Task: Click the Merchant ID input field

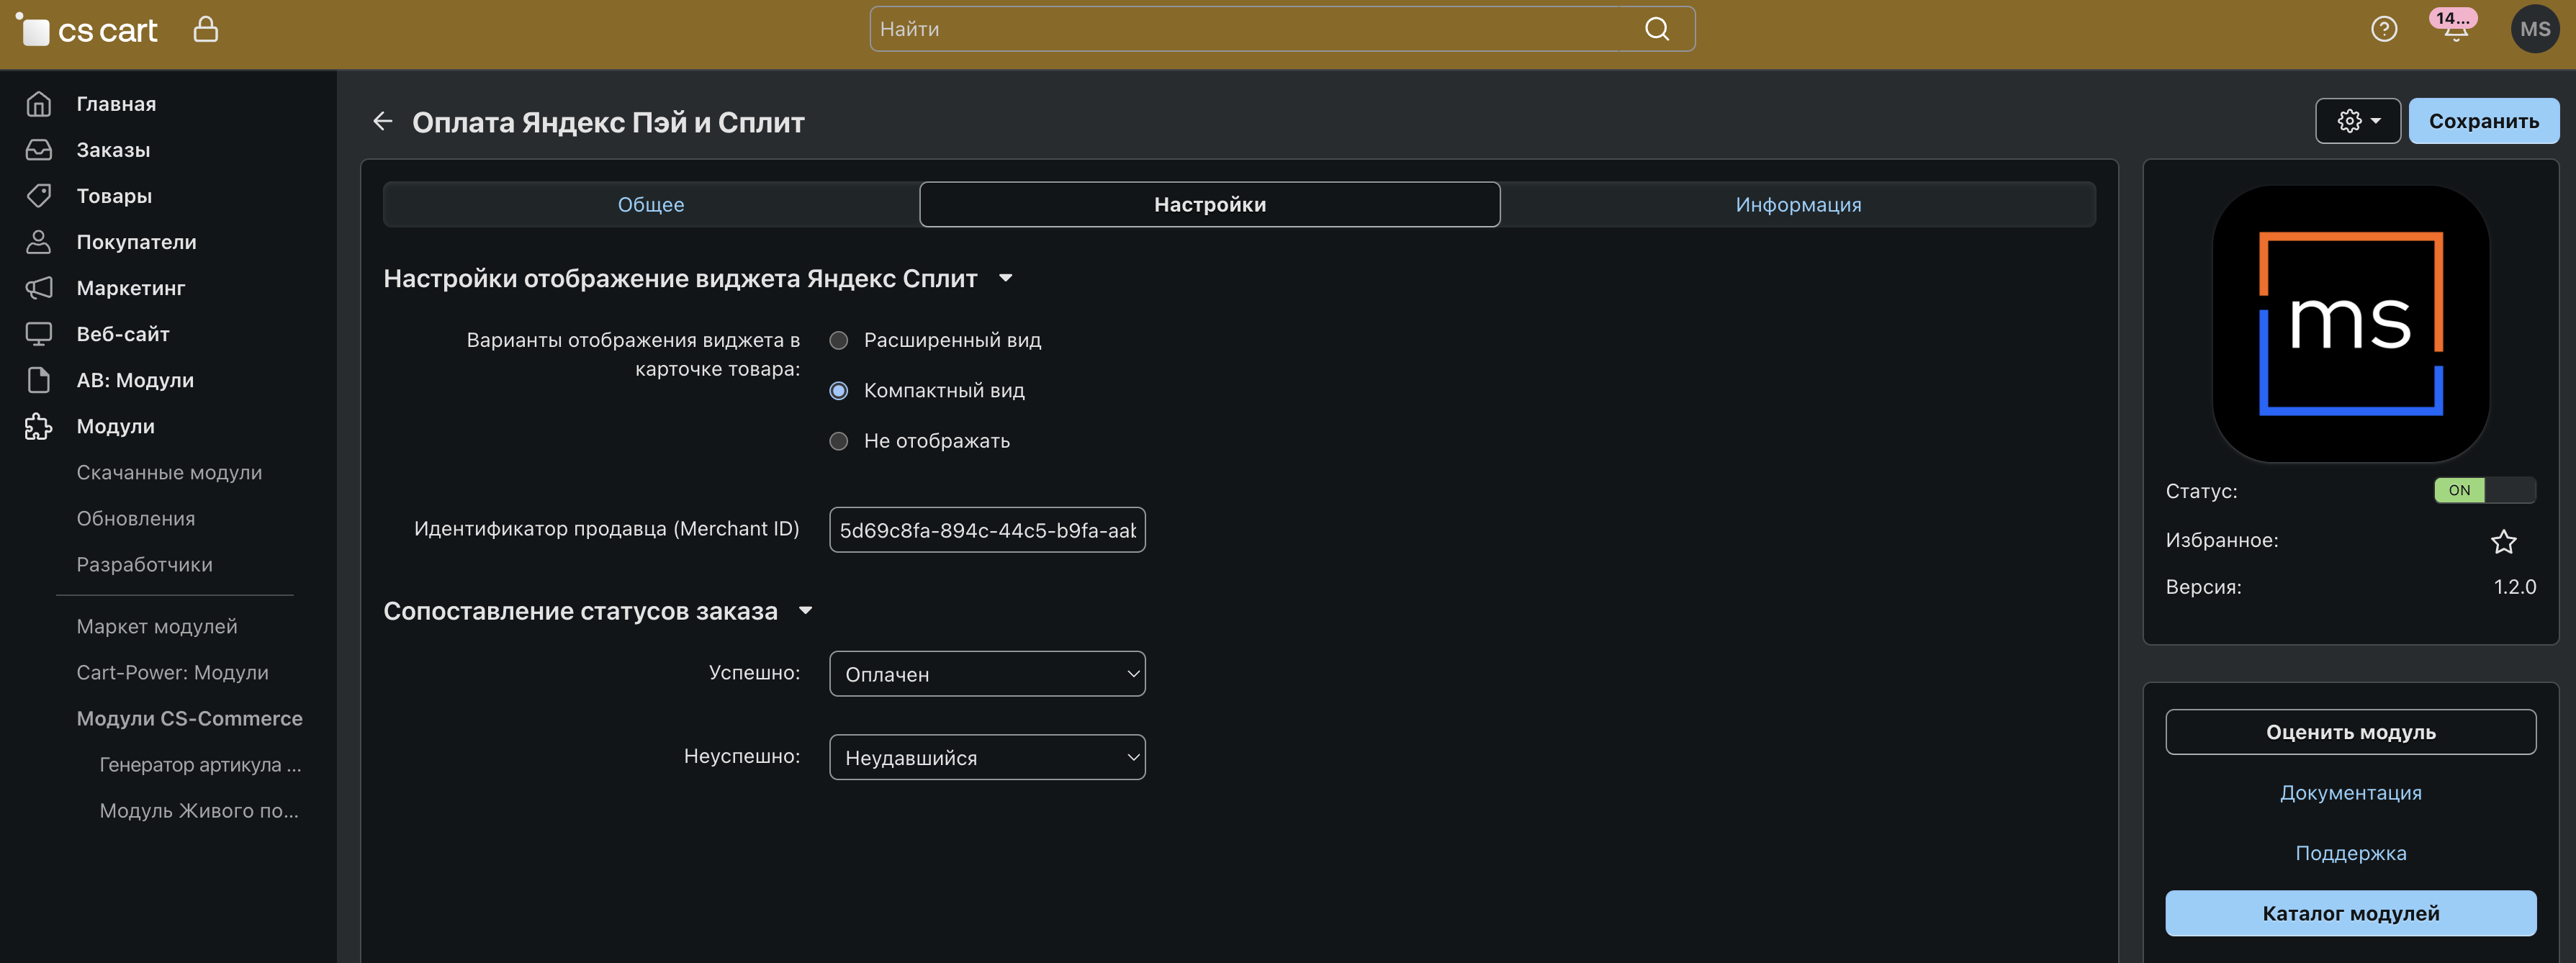Action: coord(987,530)
